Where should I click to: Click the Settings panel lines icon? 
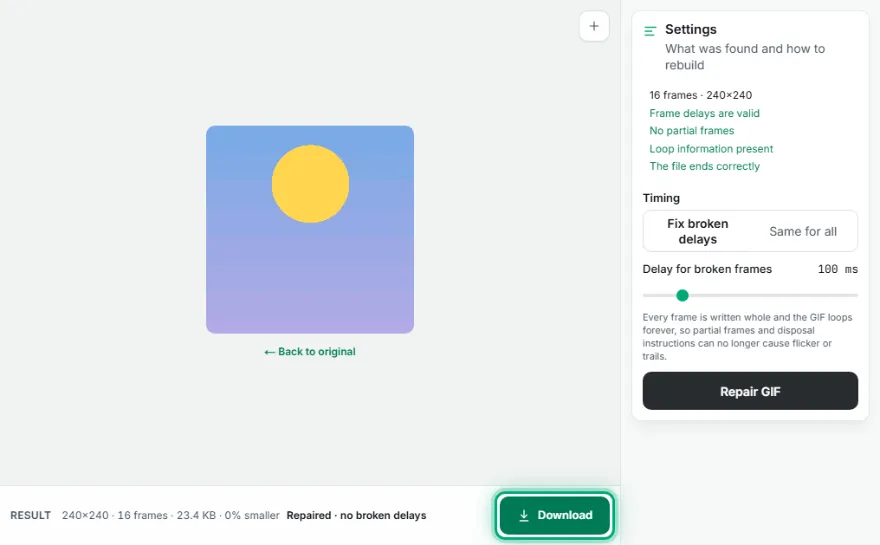[650, 31]
